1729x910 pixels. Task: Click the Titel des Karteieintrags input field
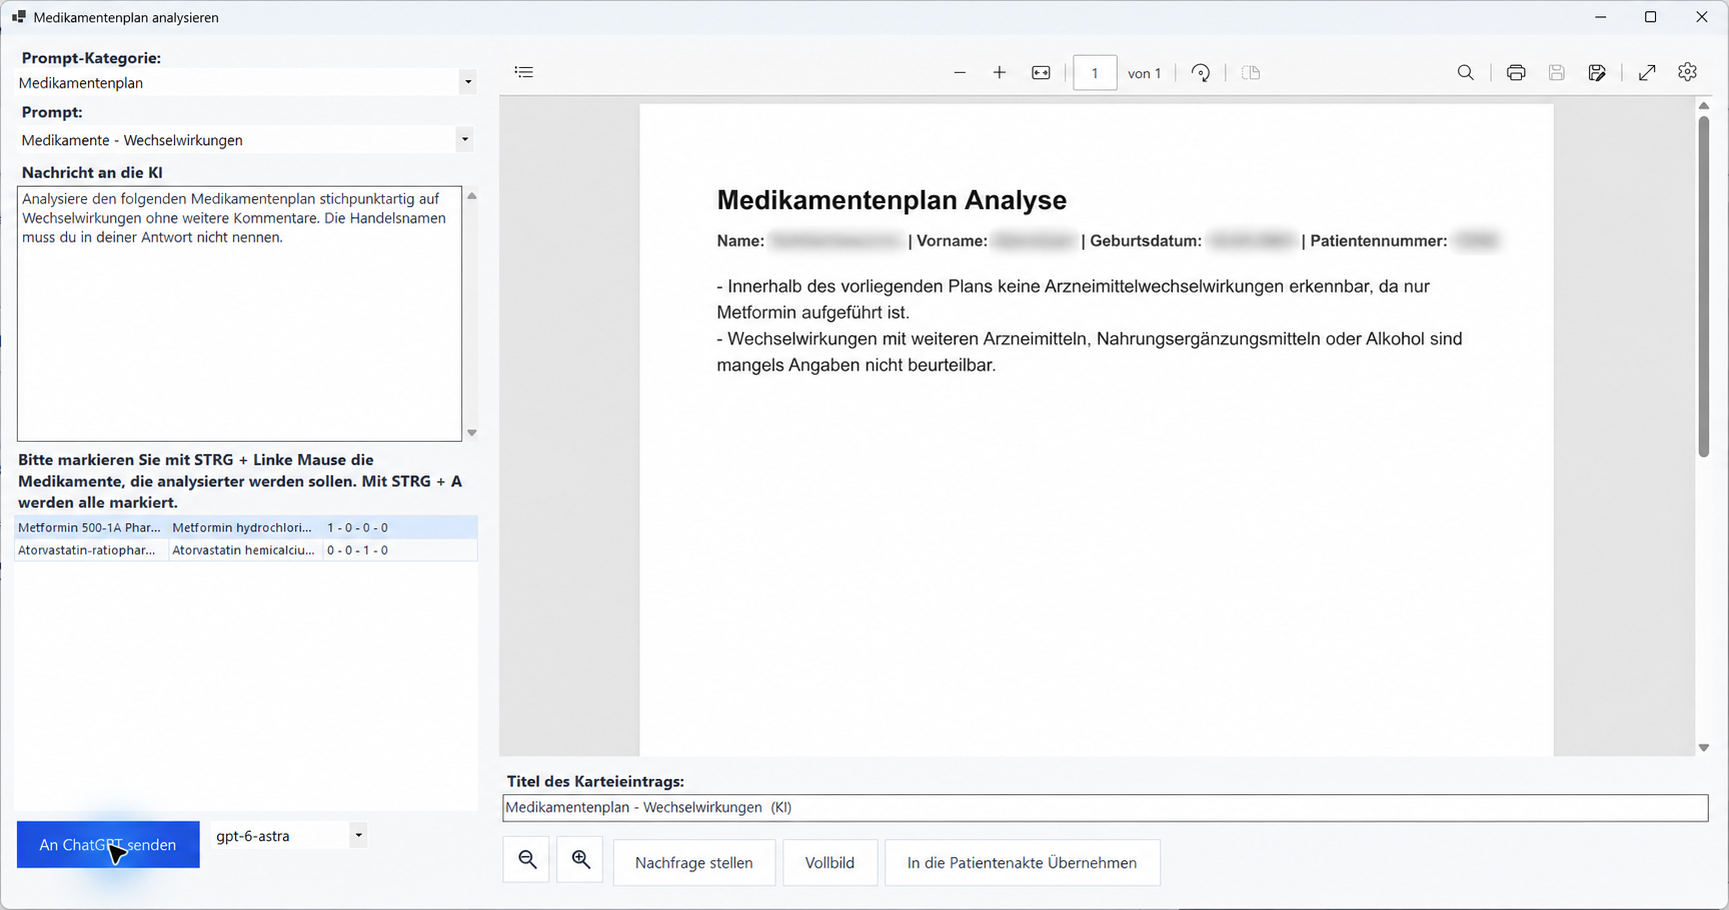(x=1105, y=807)
